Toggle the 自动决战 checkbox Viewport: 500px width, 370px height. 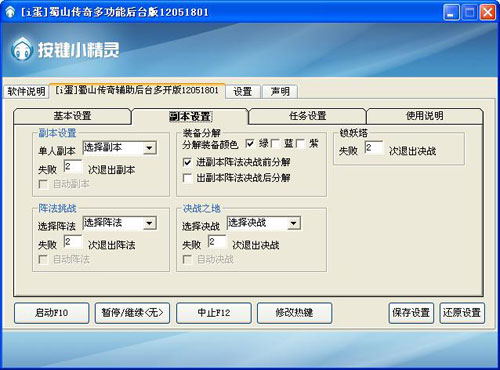click(x=187, y=259)
